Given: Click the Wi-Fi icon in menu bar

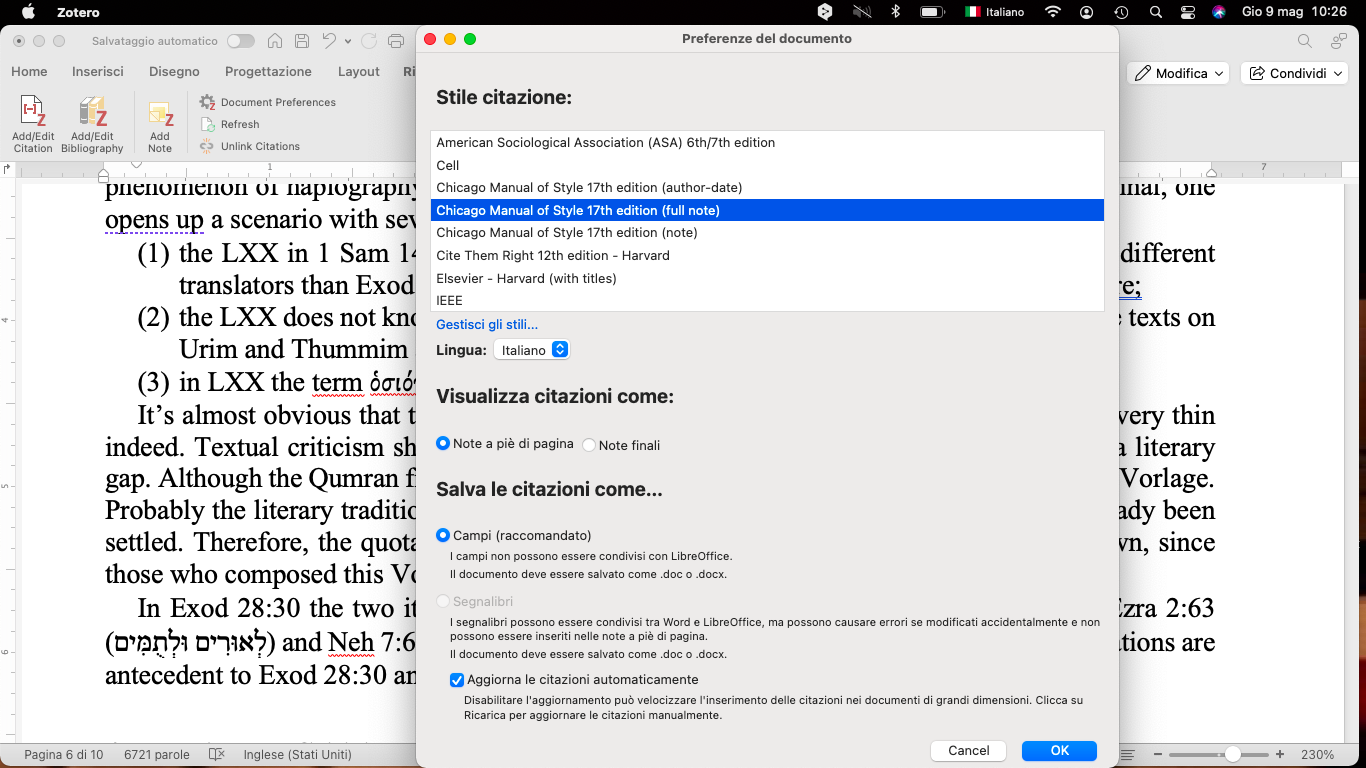Looking at the screenshot, I should click(1052, 12).
